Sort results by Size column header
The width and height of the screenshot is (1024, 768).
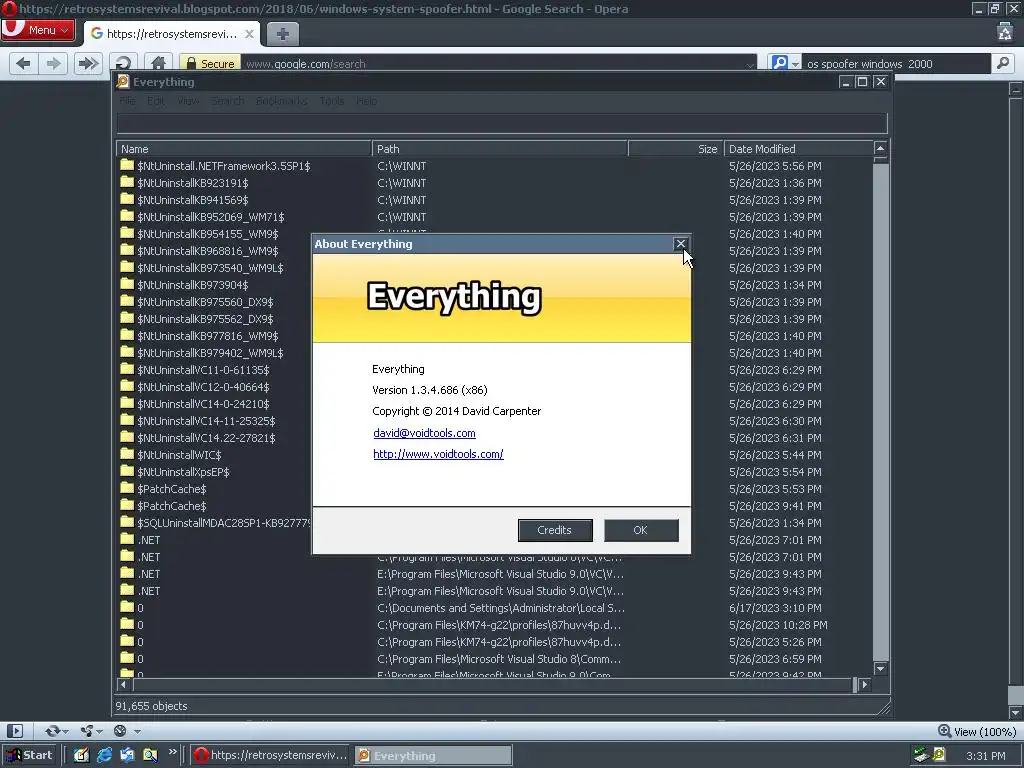[676, 149]
